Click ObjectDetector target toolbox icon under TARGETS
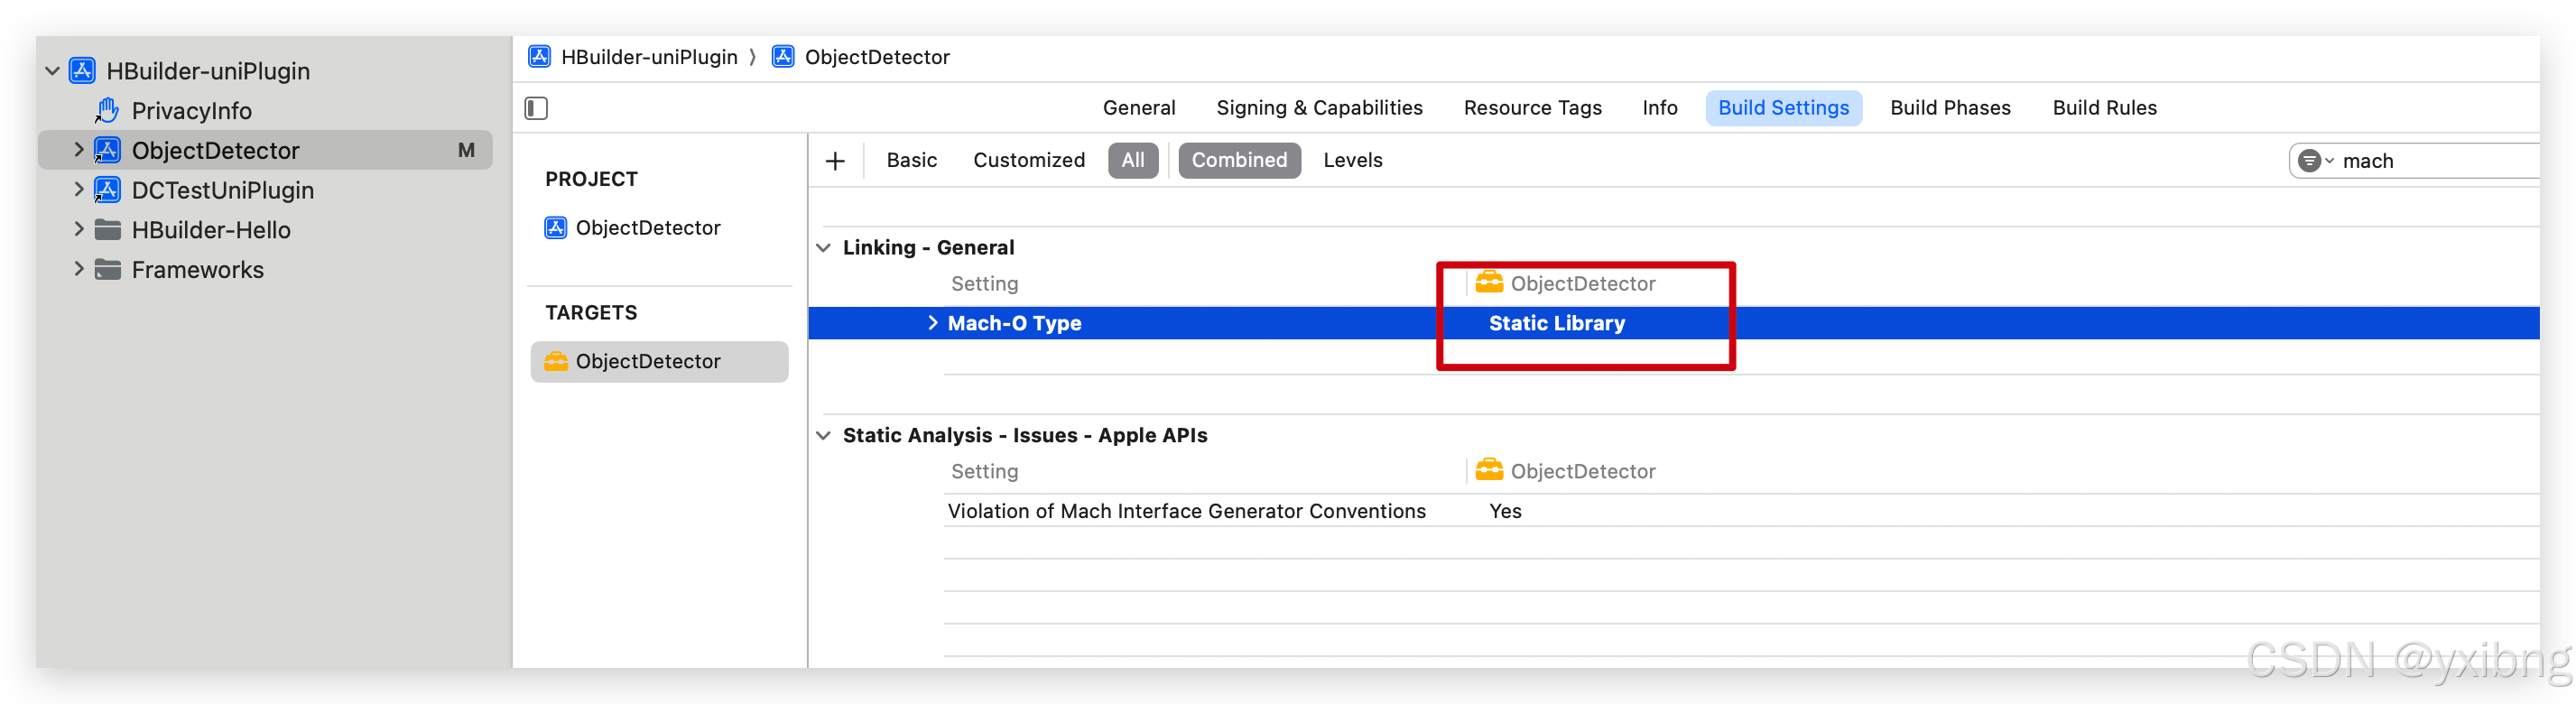This screenshot has width=2576, height=704. (555, 361)
